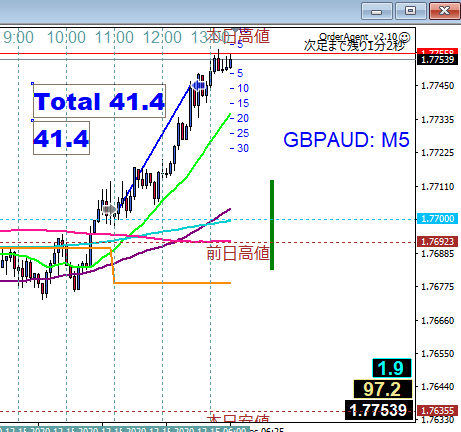Click the 1.77000 cyan price tag
The height and width of the screenshot is (432, 461).
point(438,219)
